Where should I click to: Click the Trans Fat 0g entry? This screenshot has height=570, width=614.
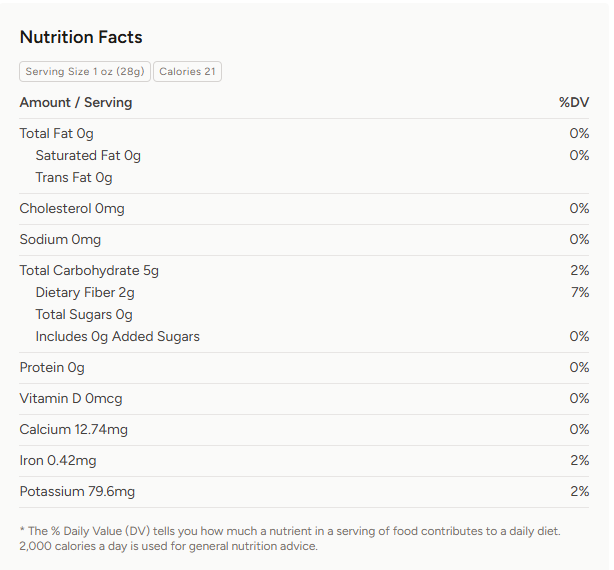pyautogui.click(x=74, y=177)
